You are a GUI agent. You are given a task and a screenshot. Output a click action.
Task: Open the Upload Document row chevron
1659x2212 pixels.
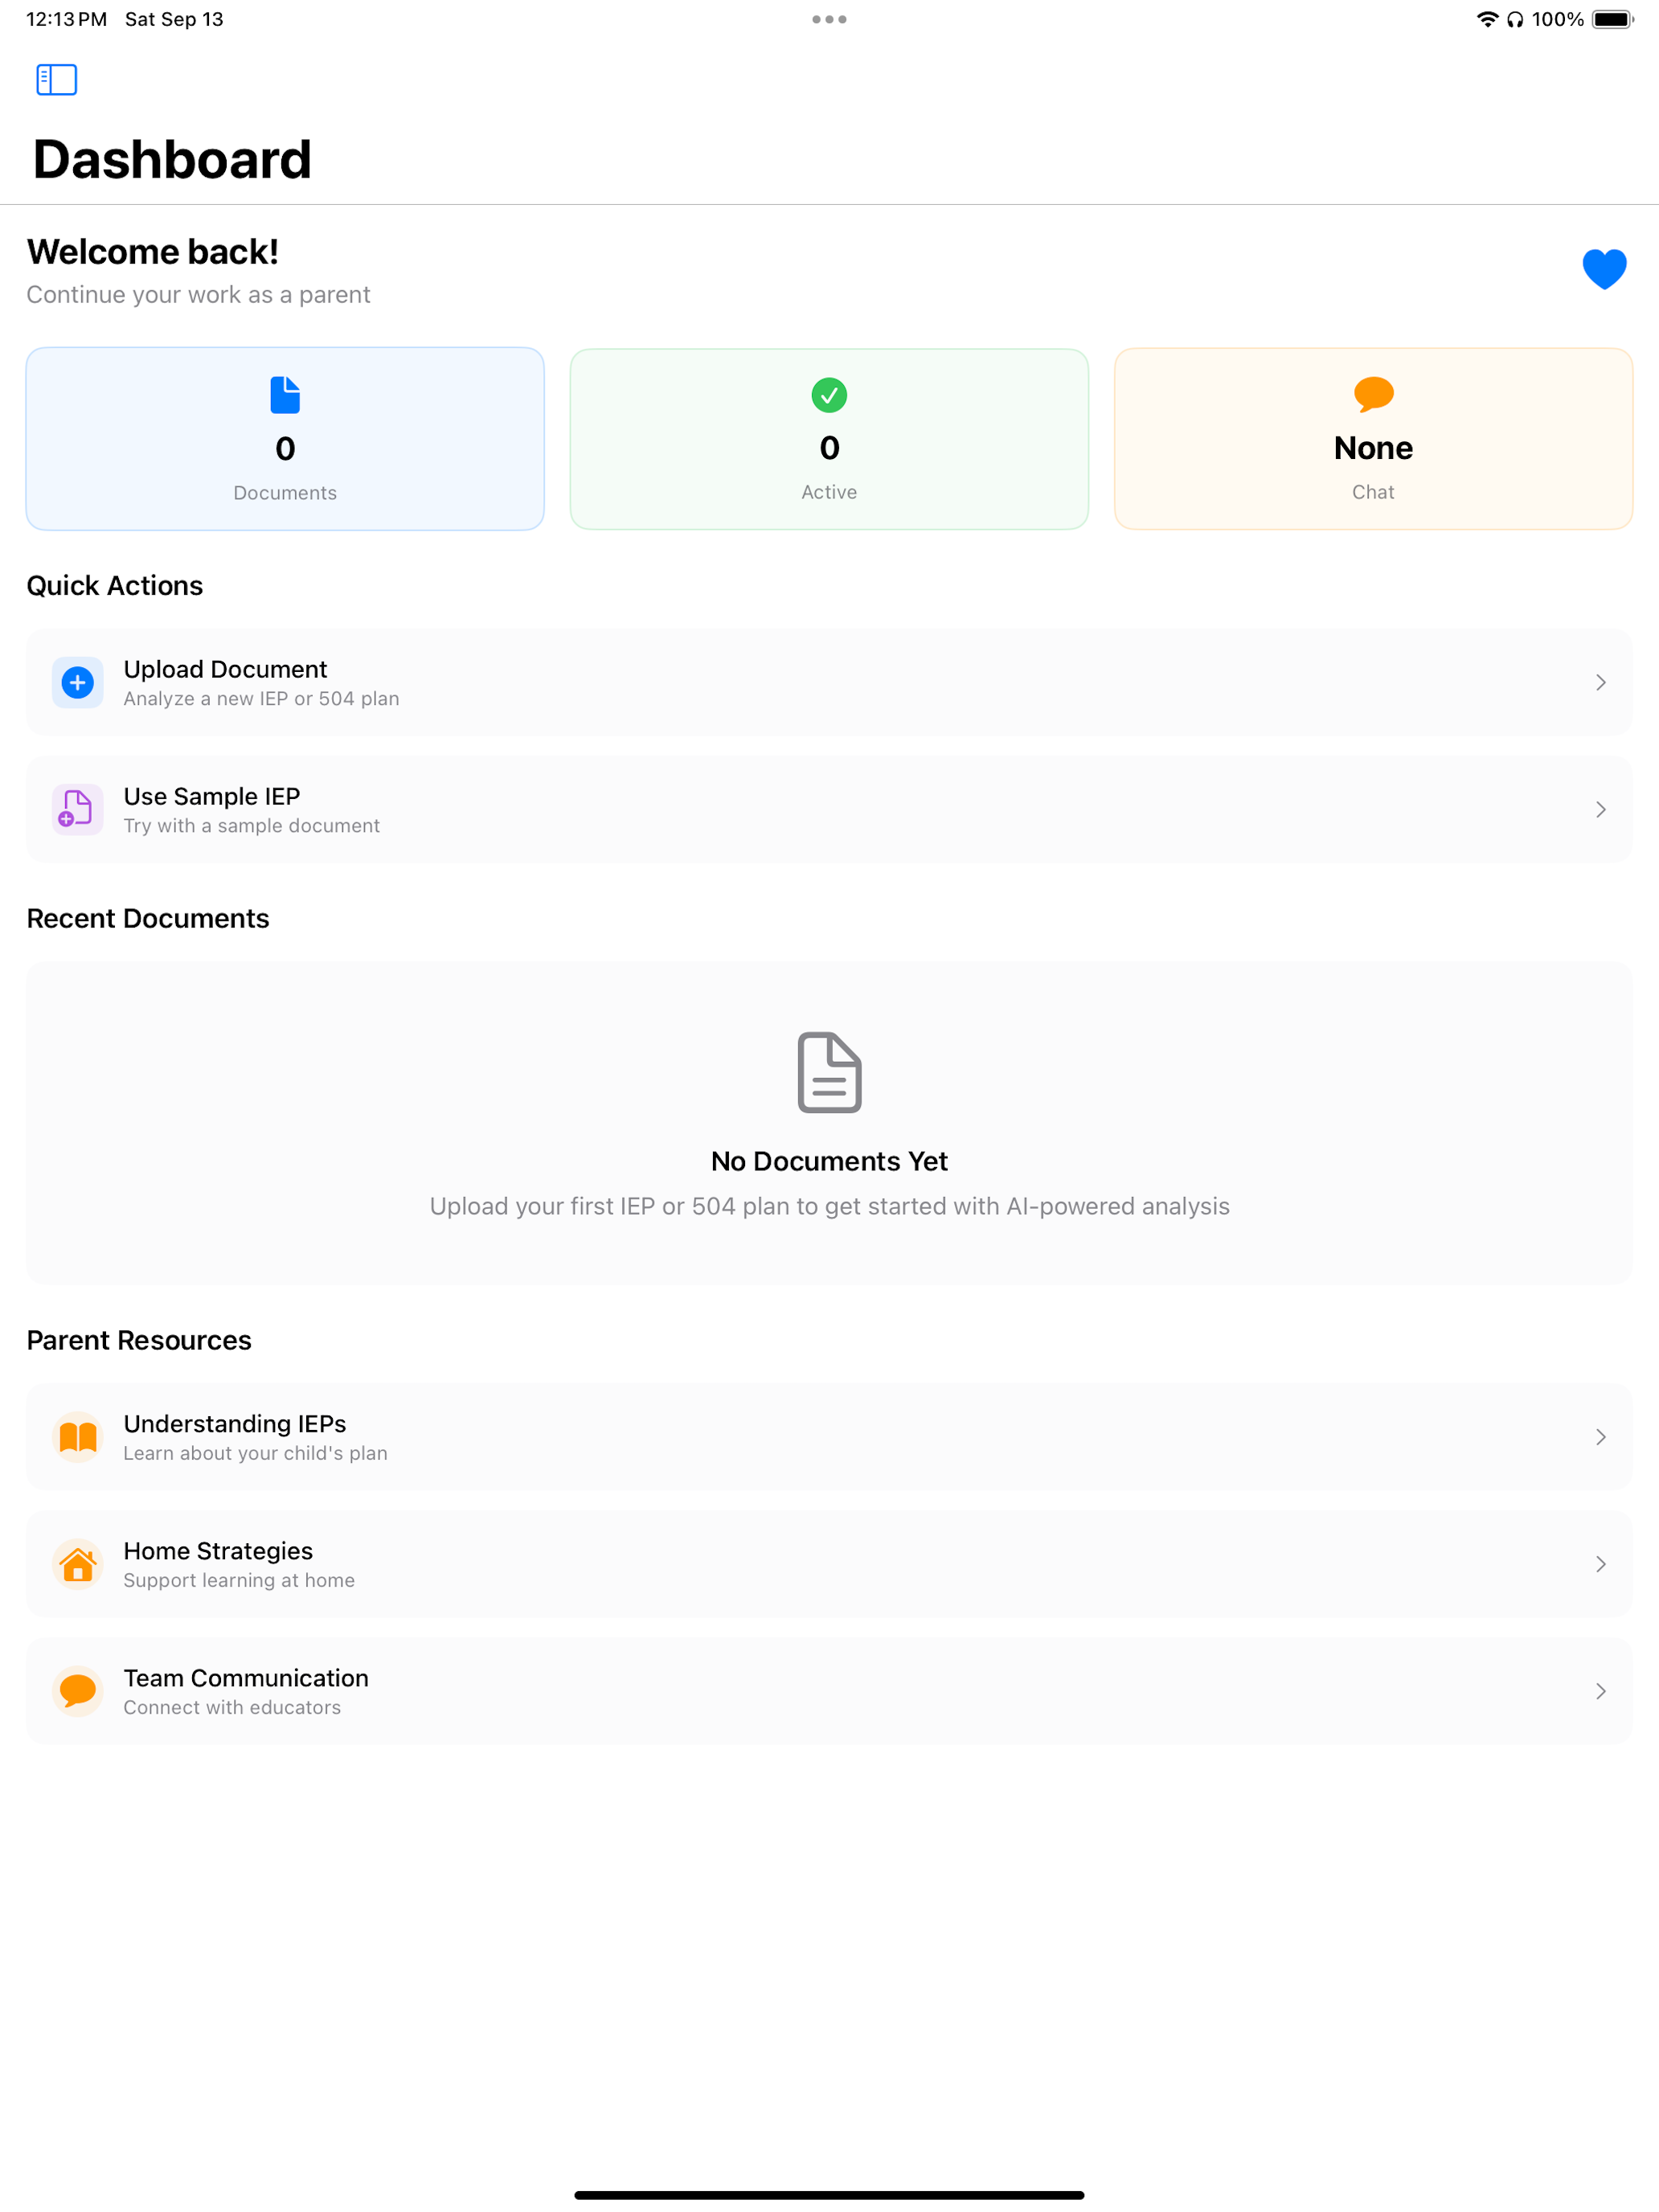[x=1600, y=682]
